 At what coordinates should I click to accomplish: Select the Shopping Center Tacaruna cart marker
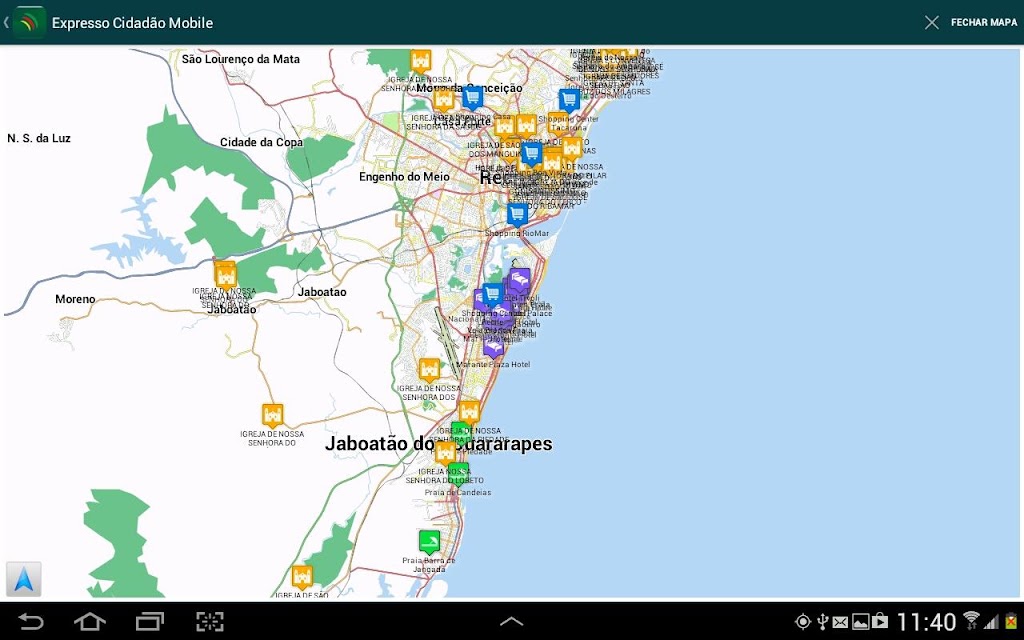coord(569,101)
